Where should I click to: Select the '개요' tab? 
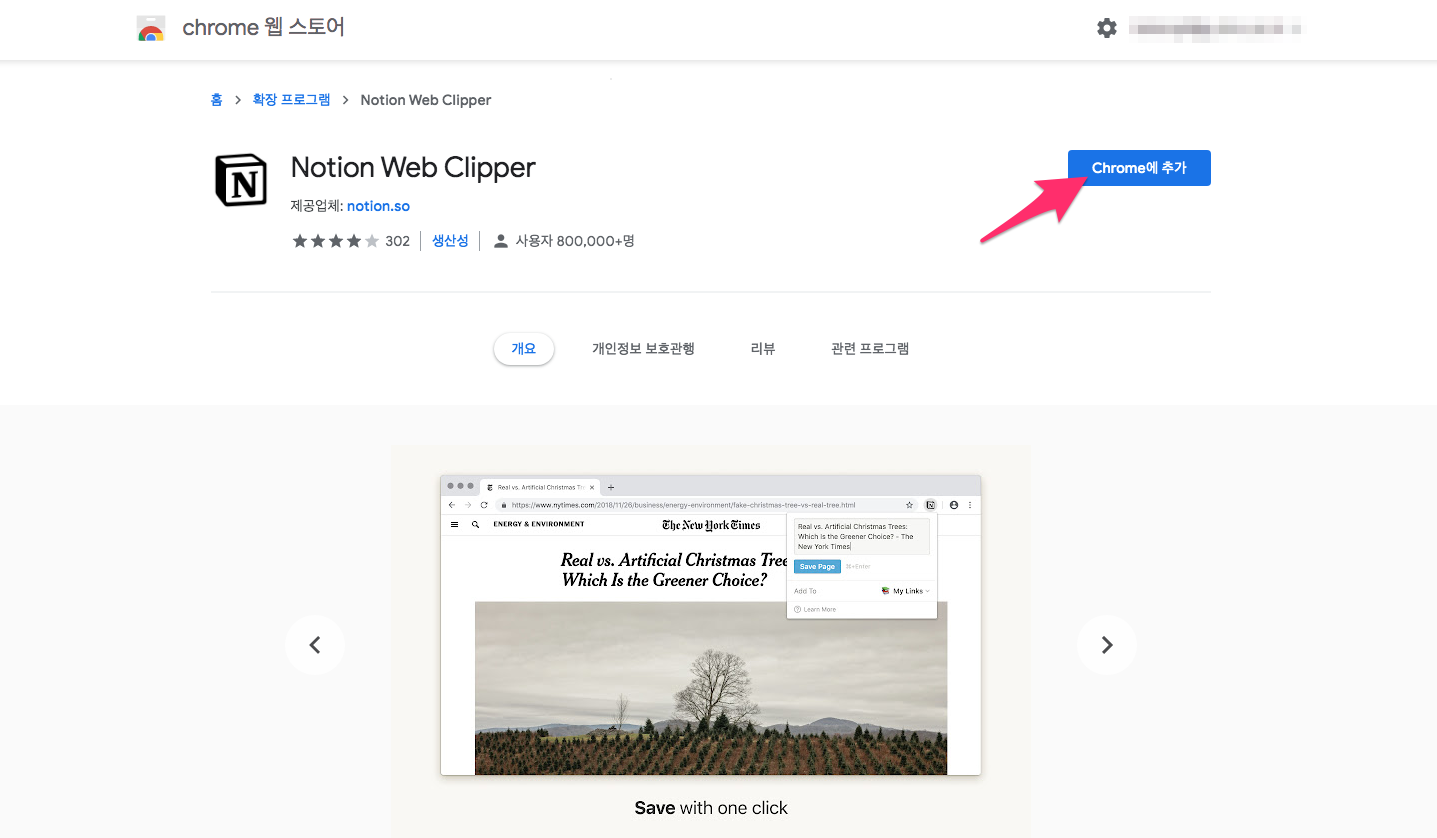pyautogui.click(x=524, y=348)
